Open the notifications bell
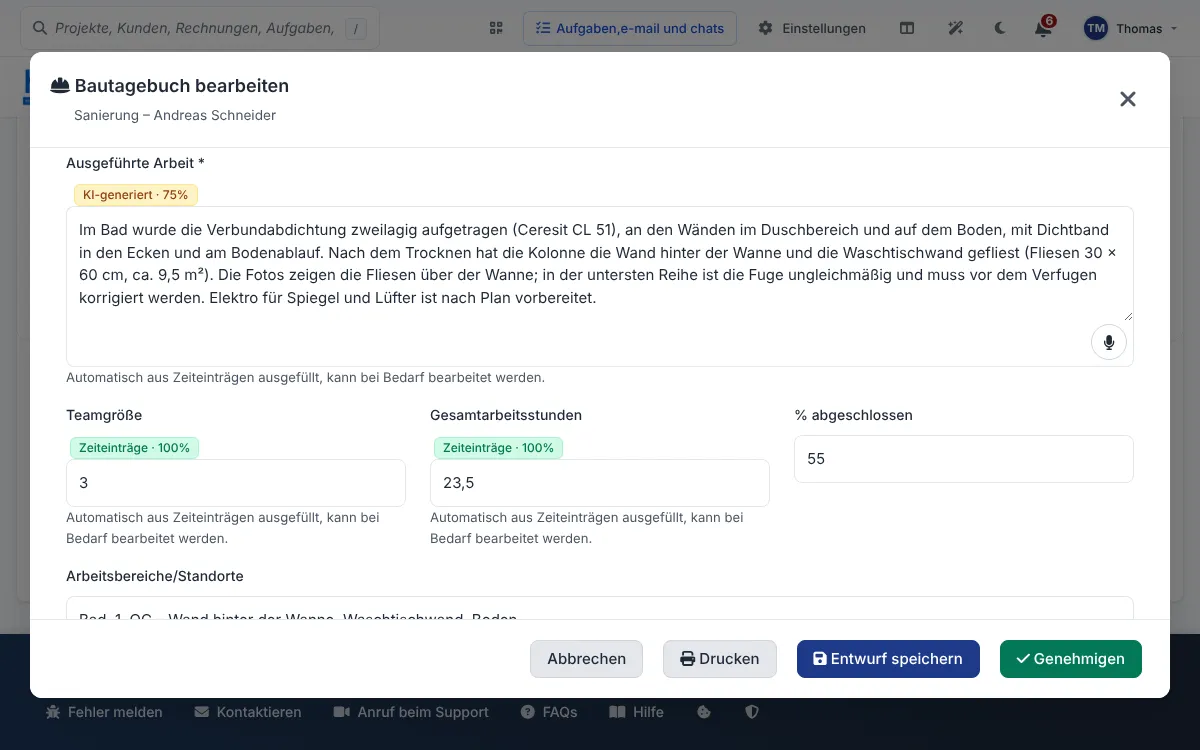Image resolution: width=1200 pixels, height=750 pixels. coord(1043,28)
